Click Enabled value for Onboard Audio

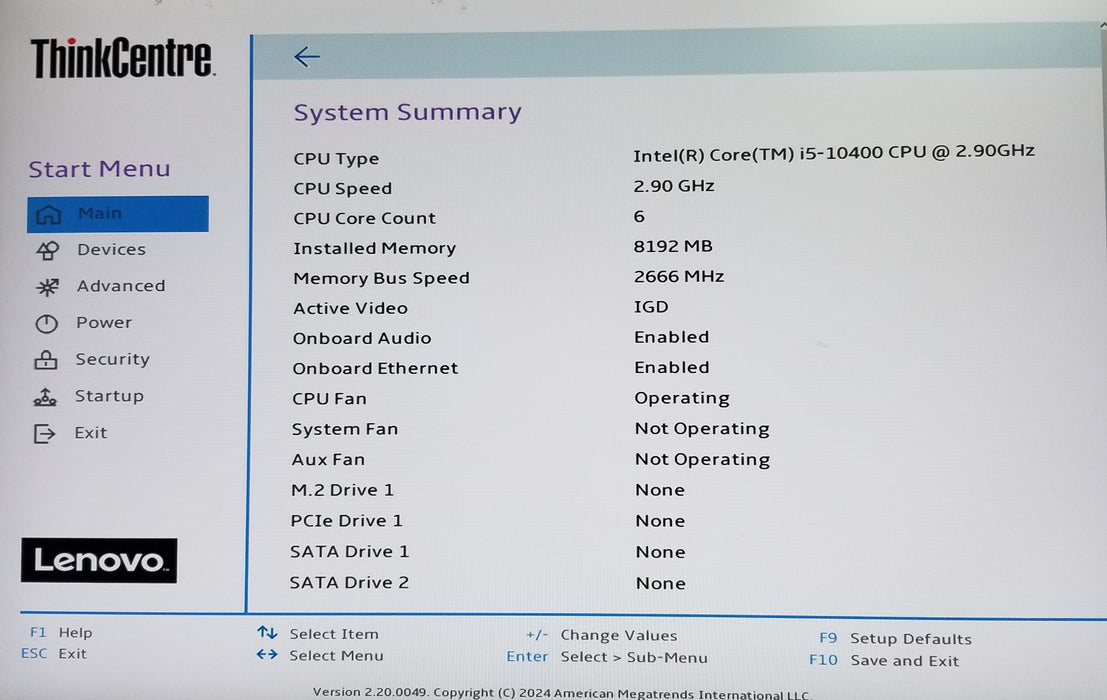coord(671,337)
